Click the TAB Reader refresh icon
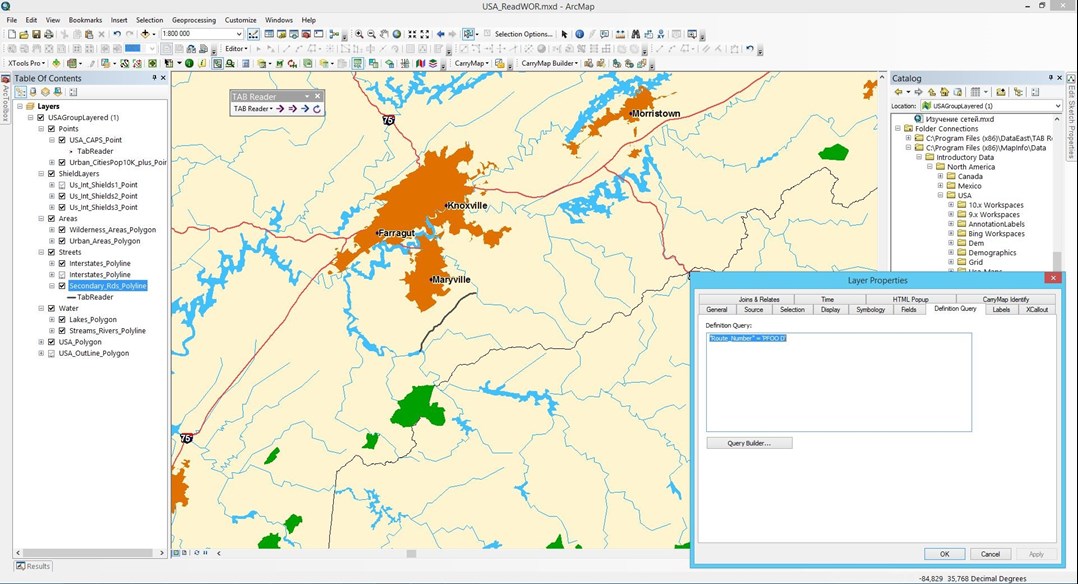Image resolution: width=1078 pixels, height=584 pixels. 317,109
